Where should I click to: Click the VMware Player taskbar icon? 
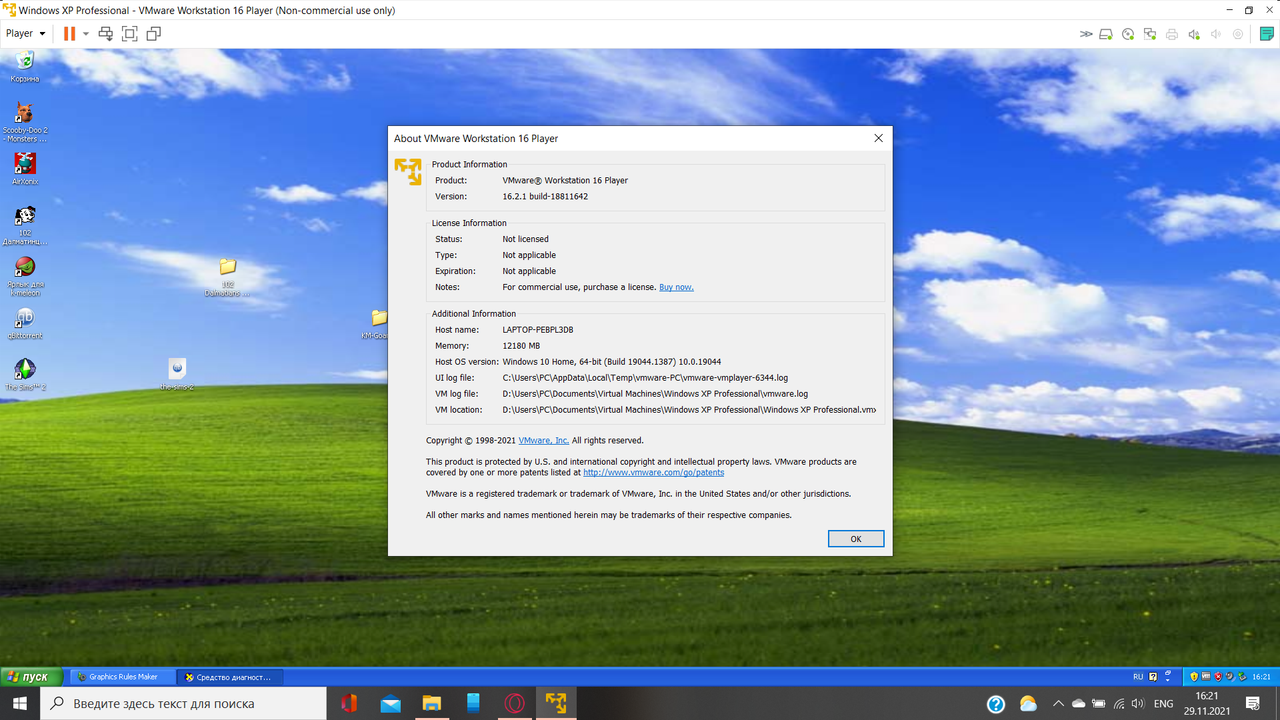tap(555, 704)
